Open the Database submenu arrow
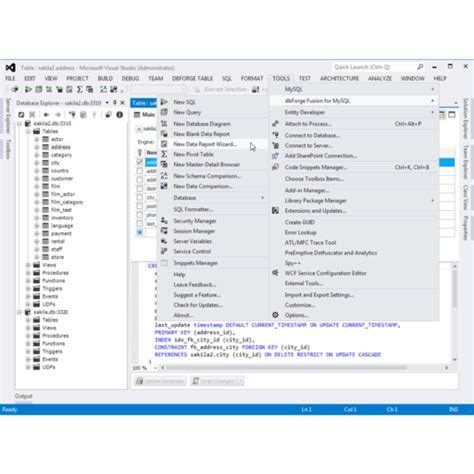The height and width of the screenshot is (474, 474). tap(263, 198)
